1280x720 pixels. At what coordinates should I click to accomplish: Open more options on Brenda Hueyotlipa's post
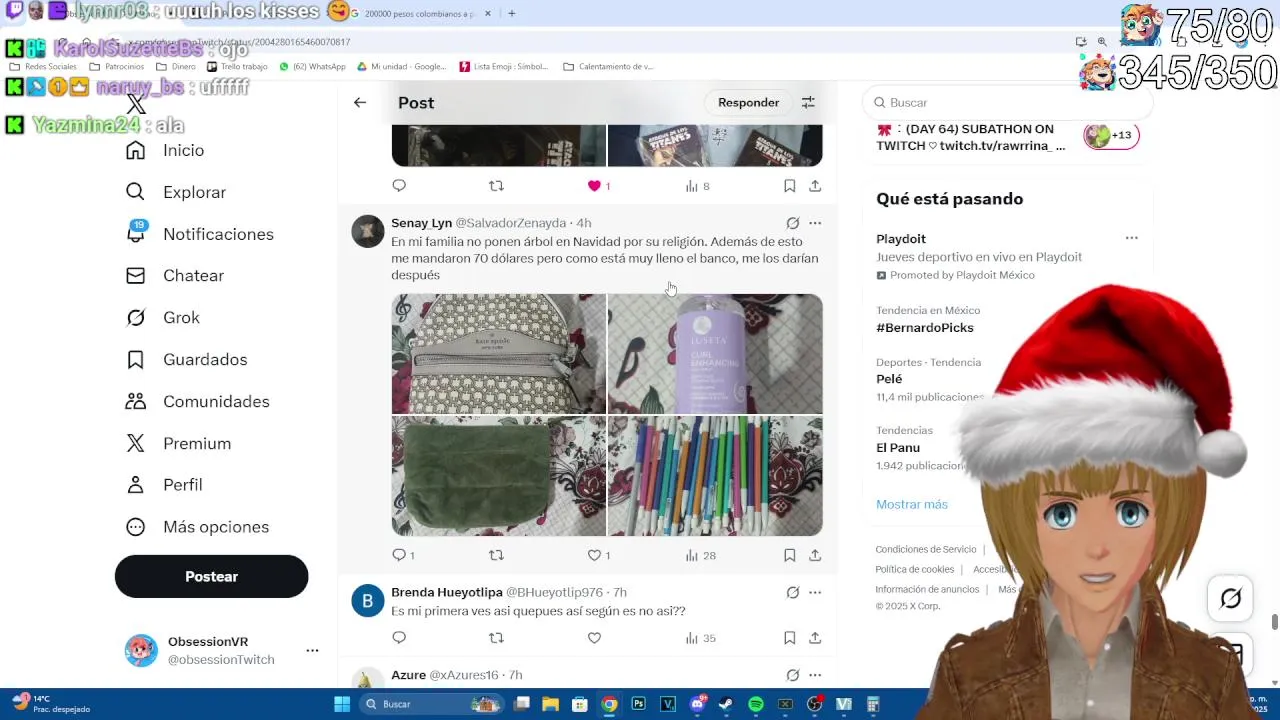coord(815,592)
